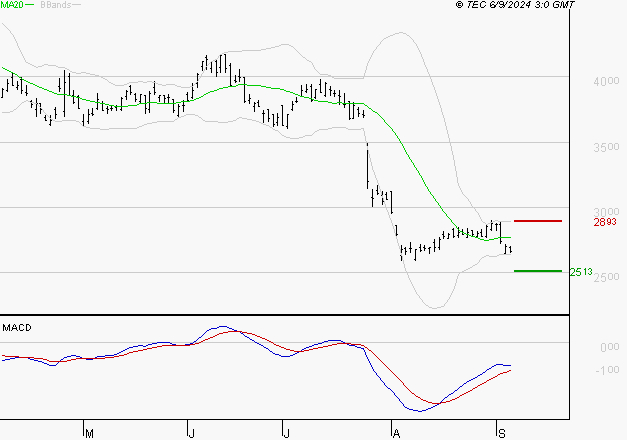Click the S month marker on time axis
Viewport: 627px width, 440px height.
(502, 434)
